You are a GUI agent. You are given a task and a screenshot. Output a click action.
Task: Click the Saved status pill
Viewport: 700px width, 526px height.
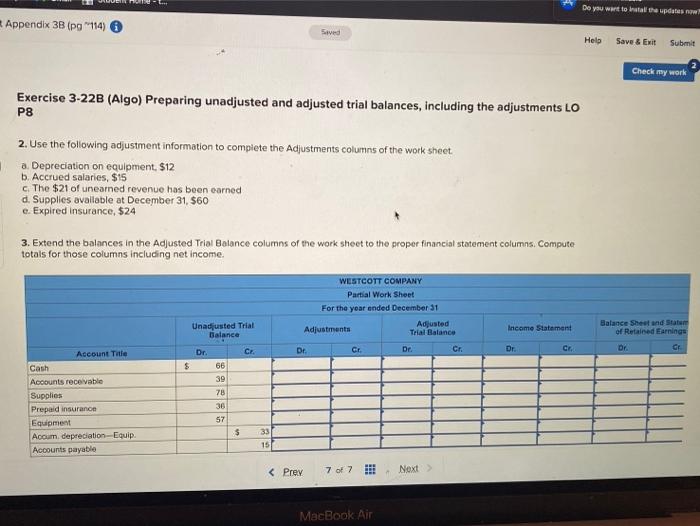pyautogui.click(x=330, y=32)
